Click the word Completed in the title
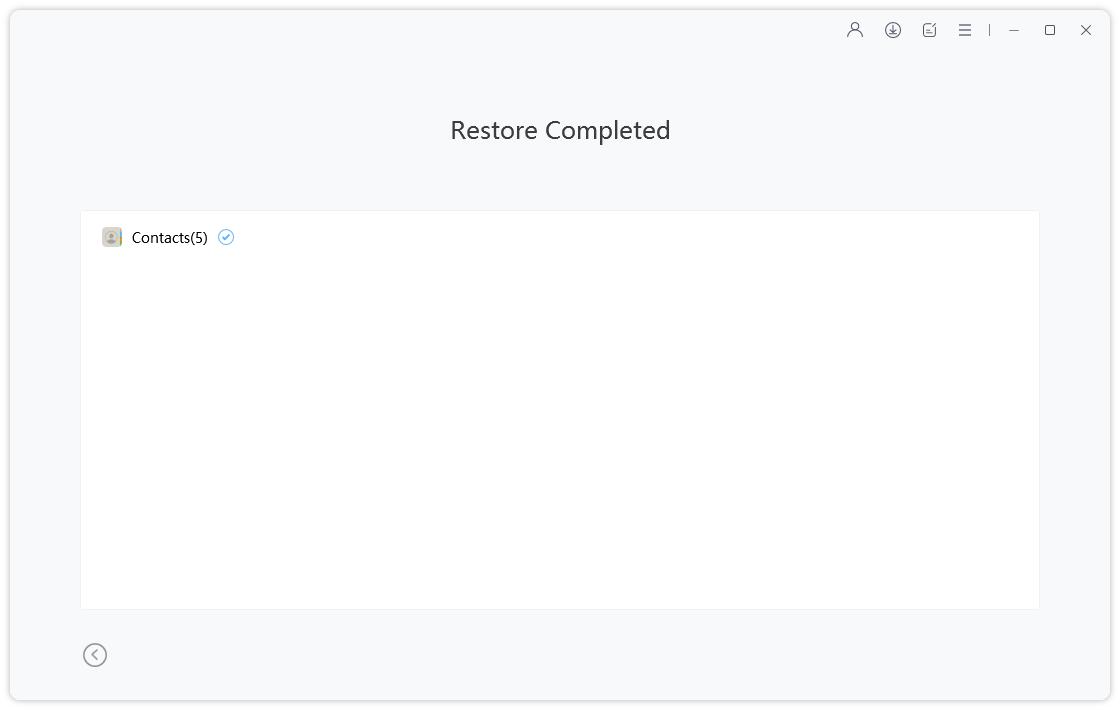 607,131
